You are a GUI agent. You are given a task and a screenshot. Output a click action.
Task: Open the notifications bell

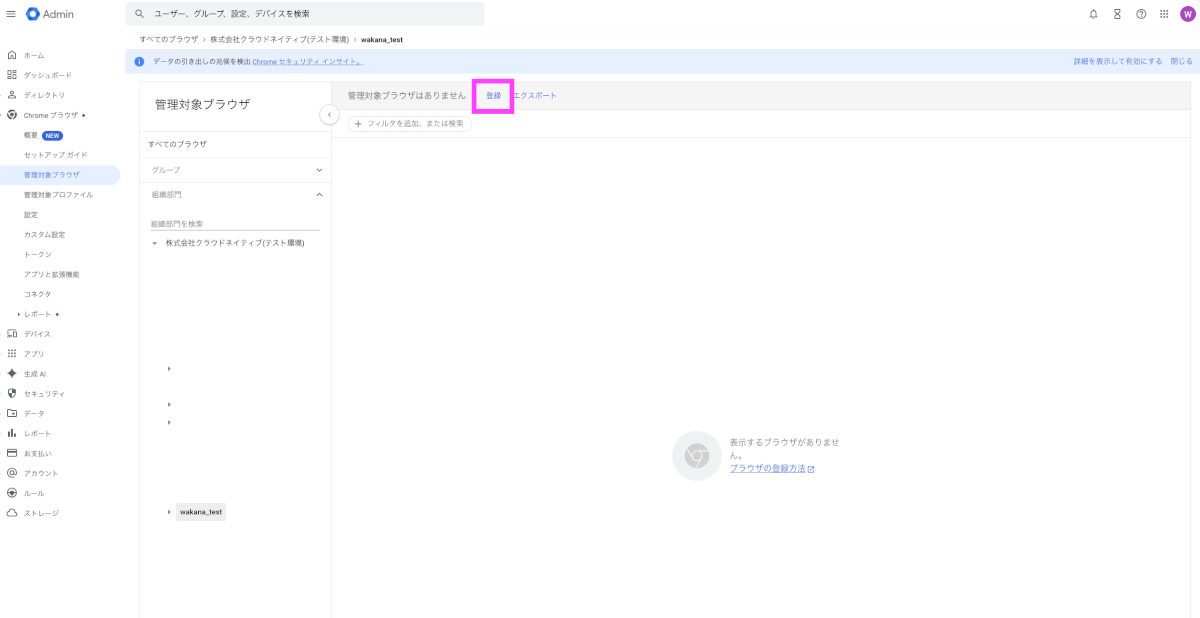pos(1093,14)
